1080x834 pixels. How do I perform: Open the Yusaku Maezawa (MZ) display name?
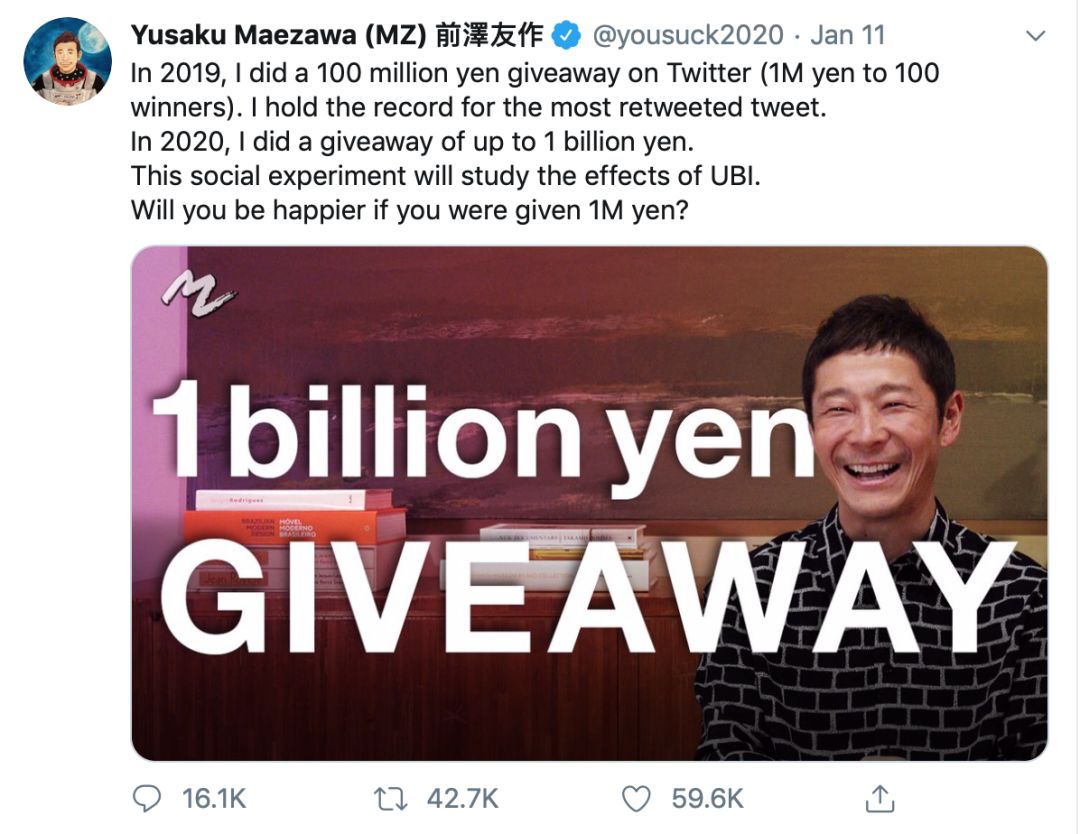(x=337, y=35)
